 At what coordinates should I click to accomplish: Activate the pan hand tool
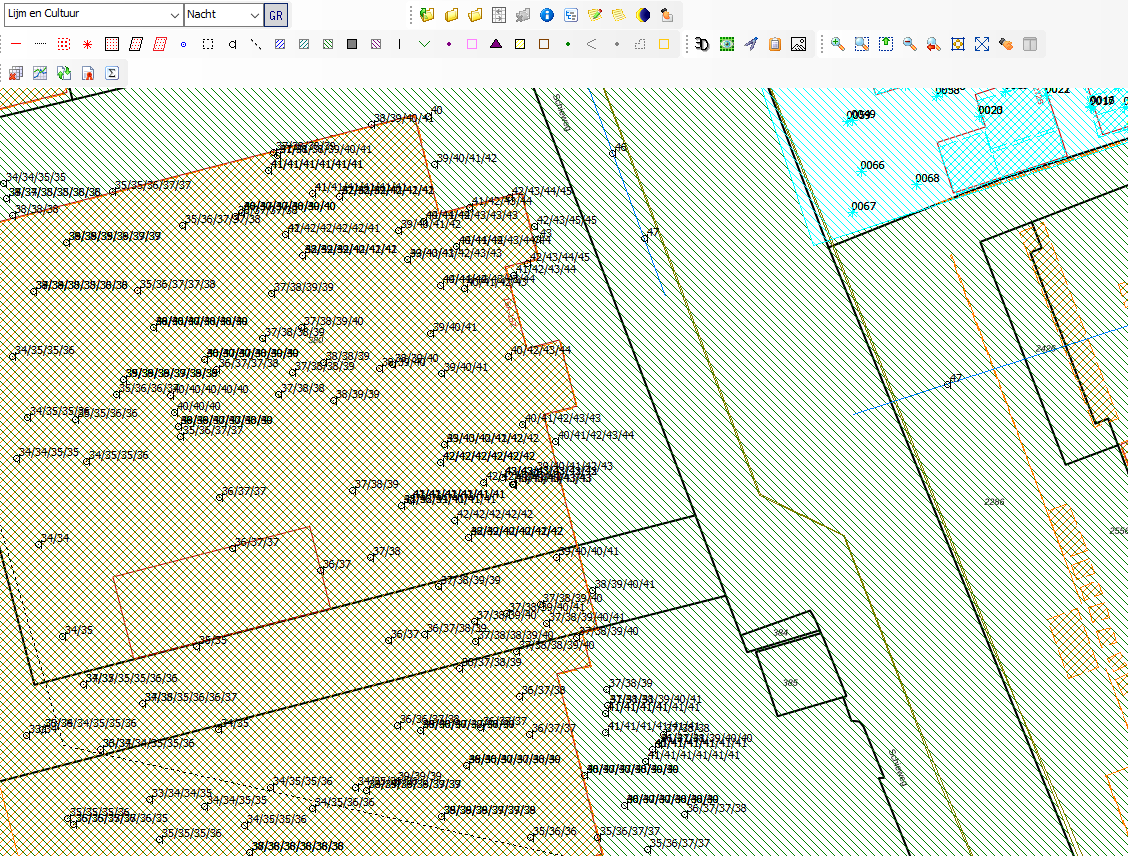click(1006, 44)
